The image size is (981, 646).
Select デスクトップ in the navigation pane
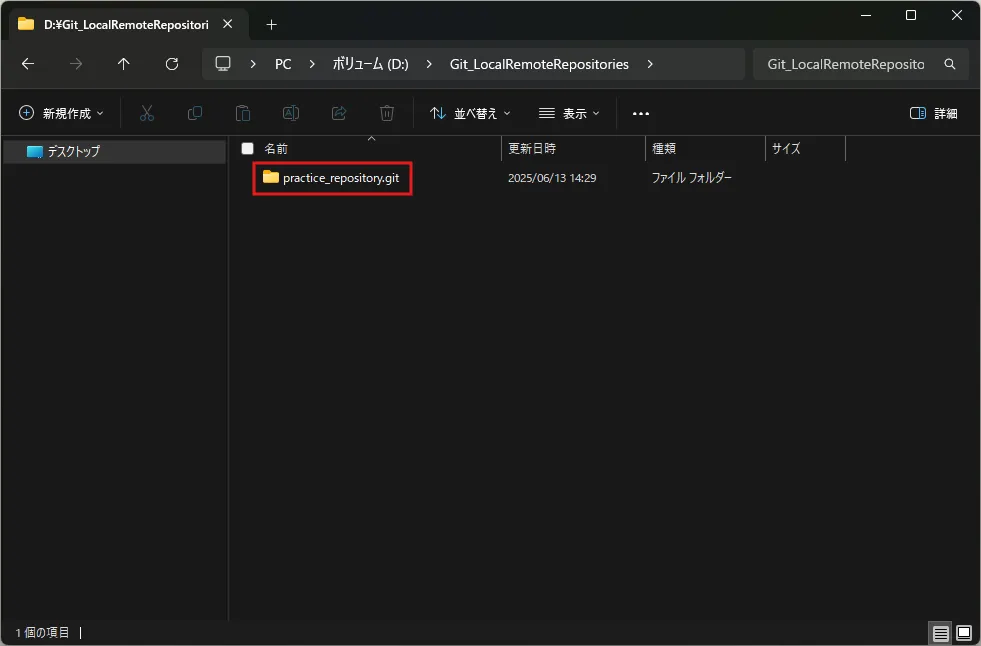pos(114,151)
